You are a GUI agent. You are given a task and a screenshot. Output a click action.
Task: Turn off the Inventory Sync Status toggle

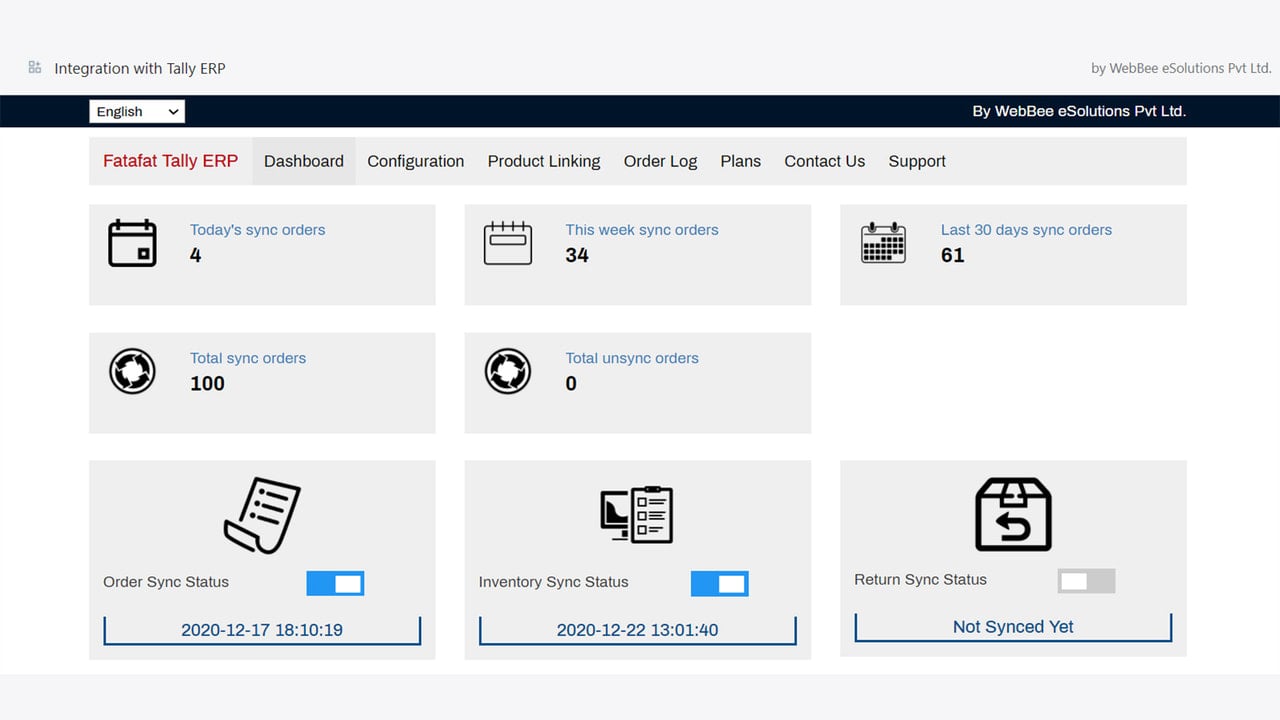pyautogui.click(x=720, y=584)
